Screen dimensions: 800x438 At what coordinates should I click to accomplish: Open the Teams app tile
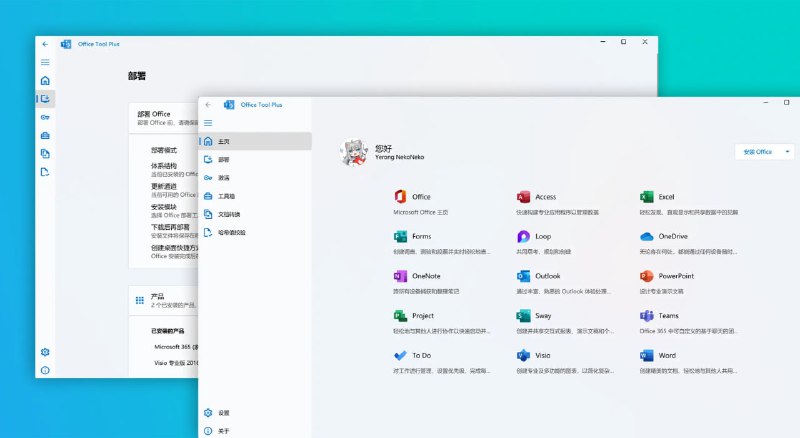(x=647, y=315)
